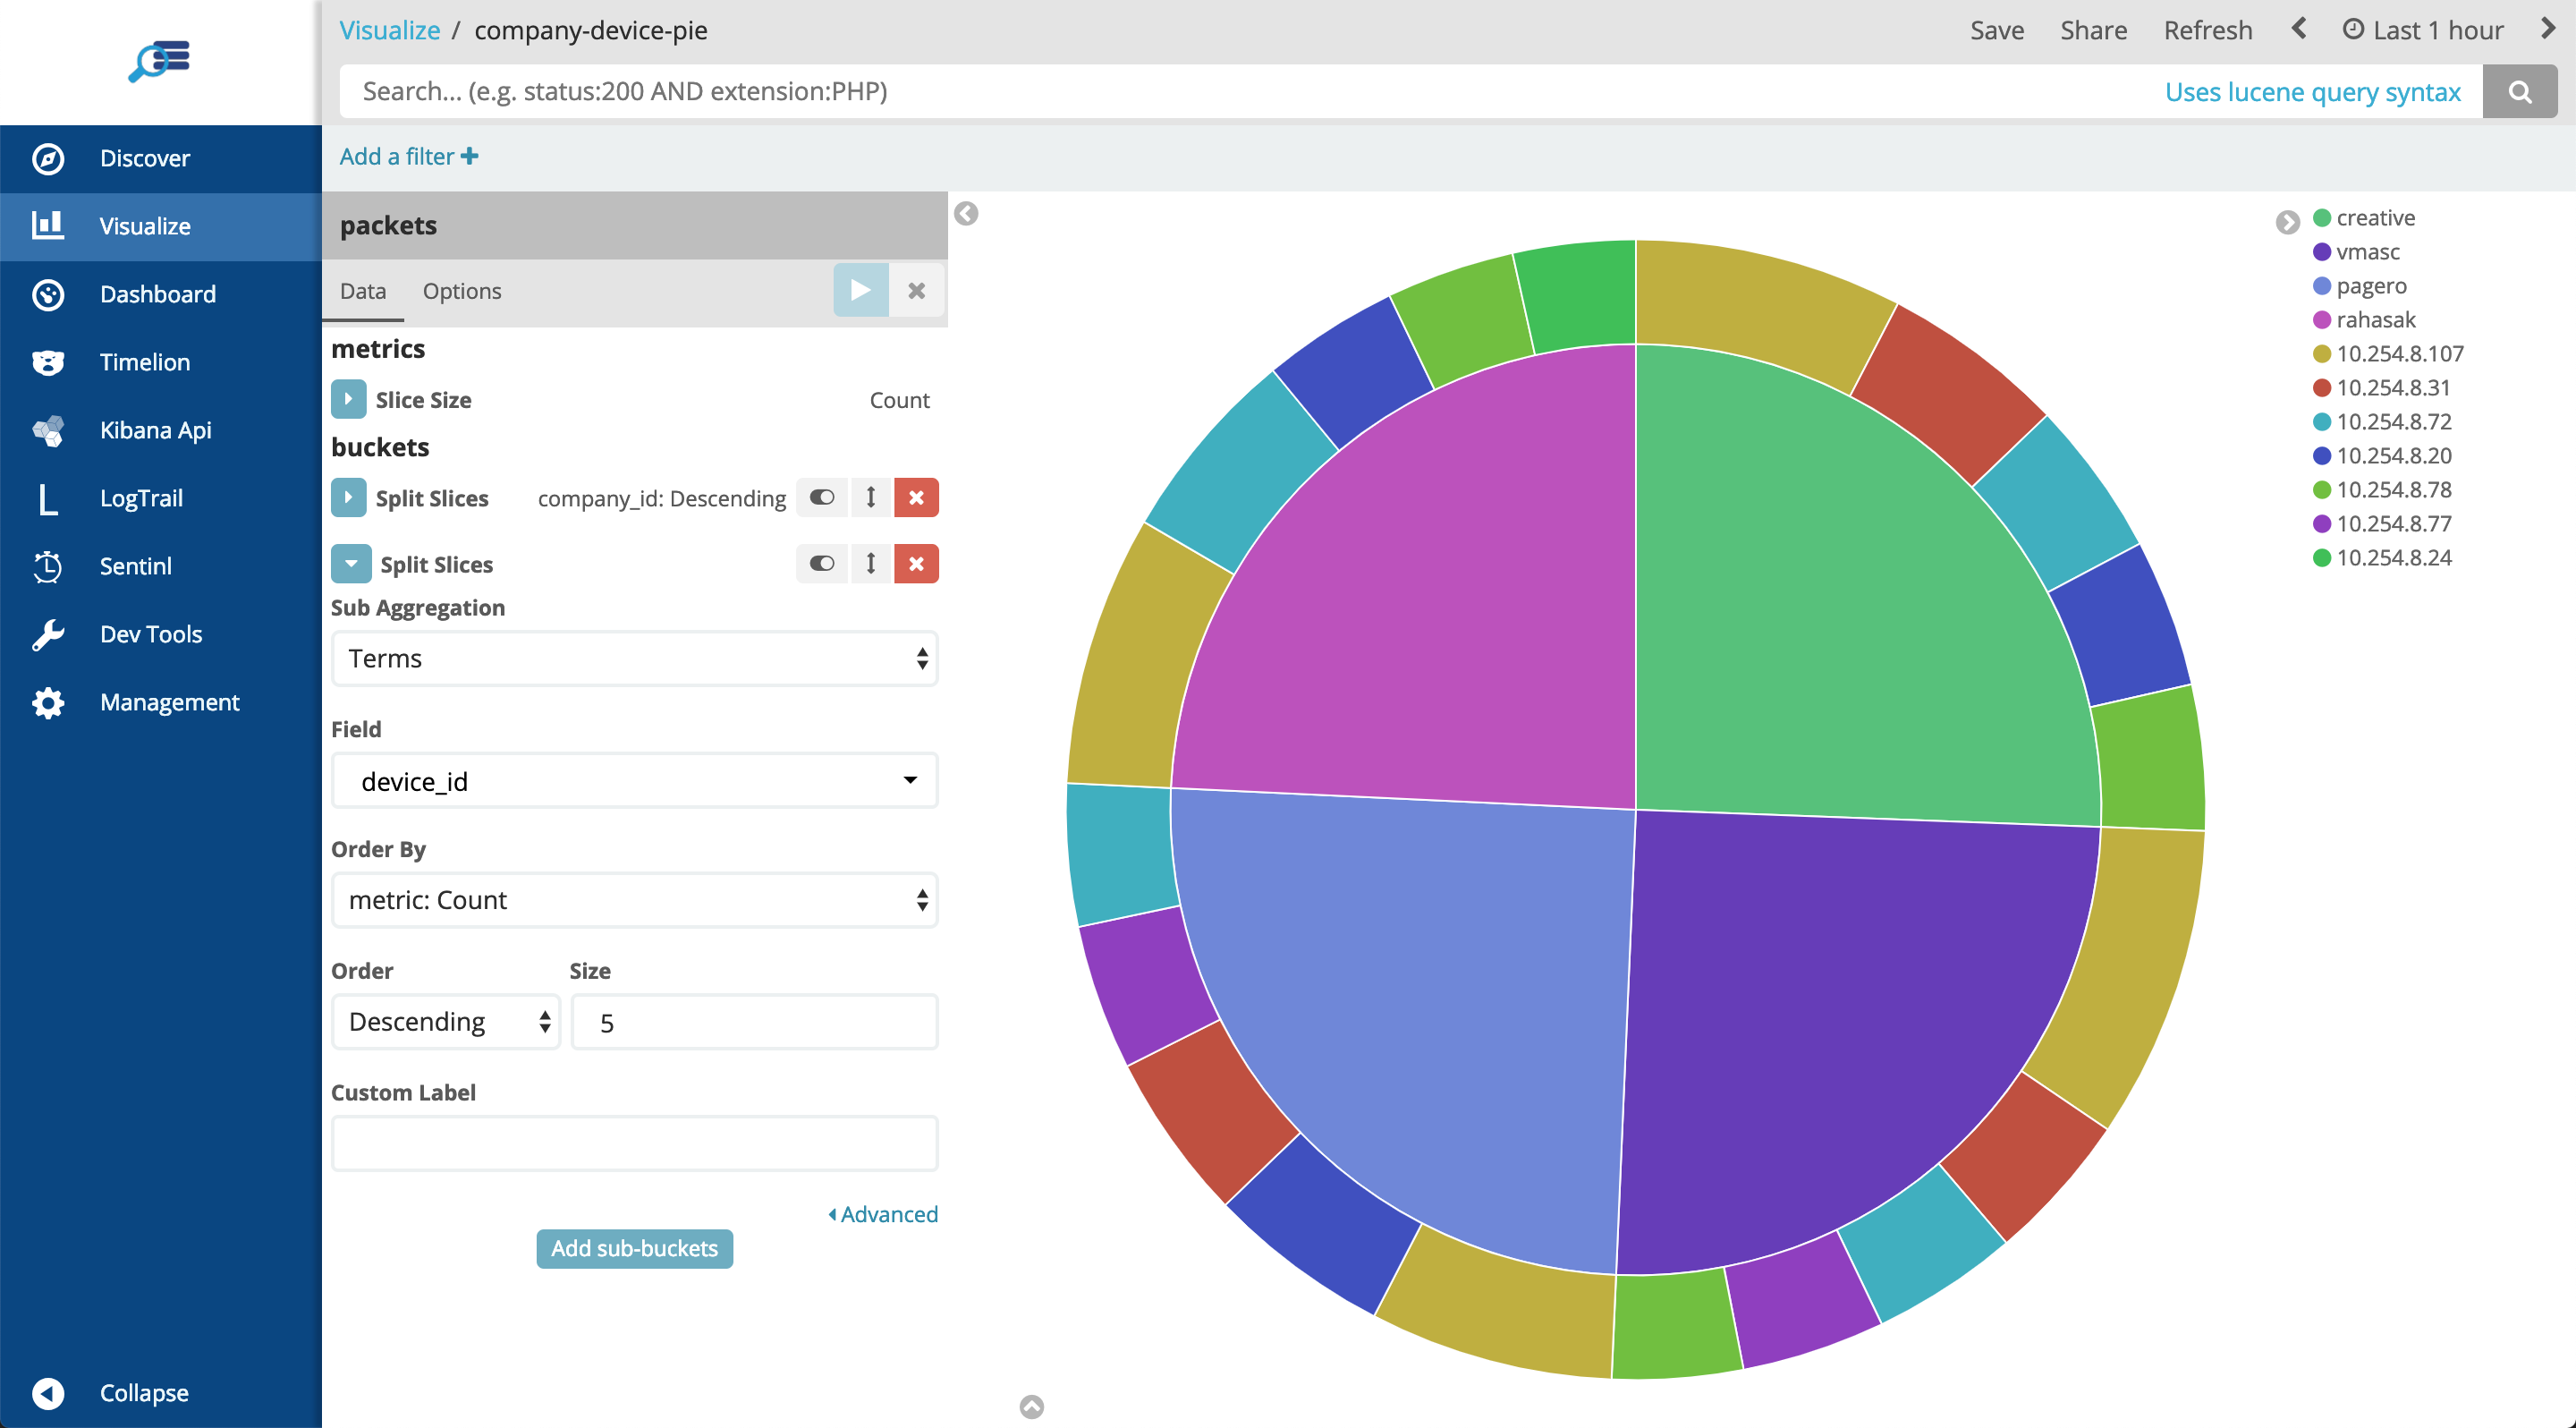
Task: Click the Add a filter link
Action: (x=408, y=157)
